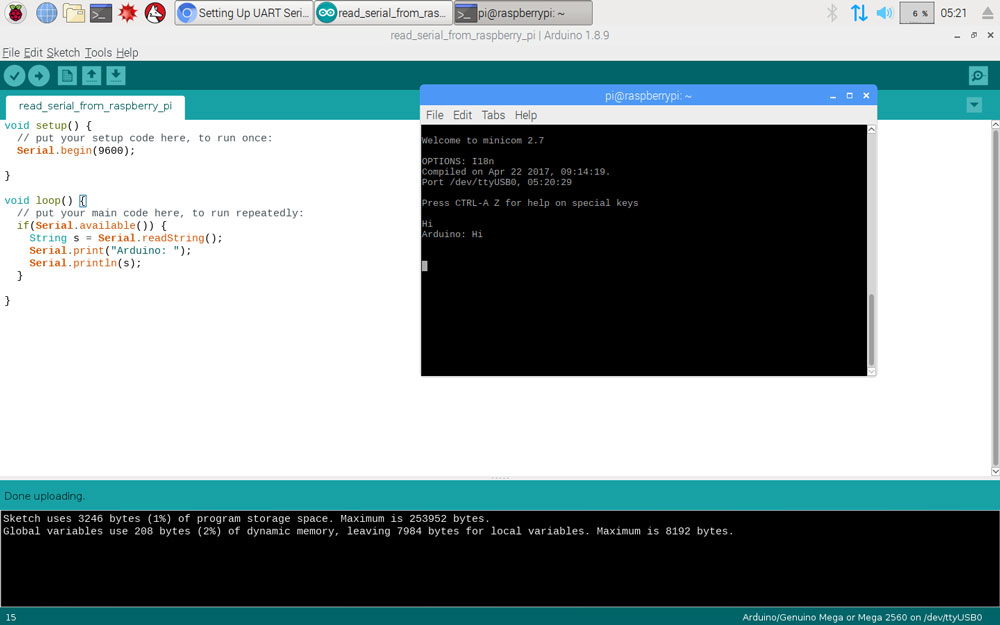Switch to pi@raspberrypi terminal taskbar button

click(x=522, y=13)
